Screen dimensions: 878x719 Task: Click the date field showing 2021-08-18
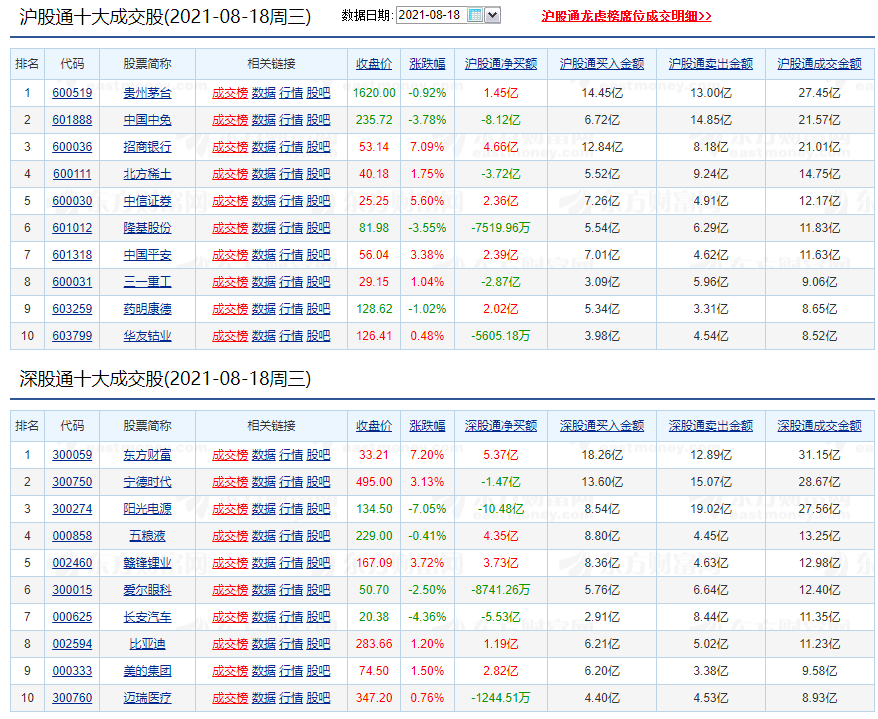[431, 15]
